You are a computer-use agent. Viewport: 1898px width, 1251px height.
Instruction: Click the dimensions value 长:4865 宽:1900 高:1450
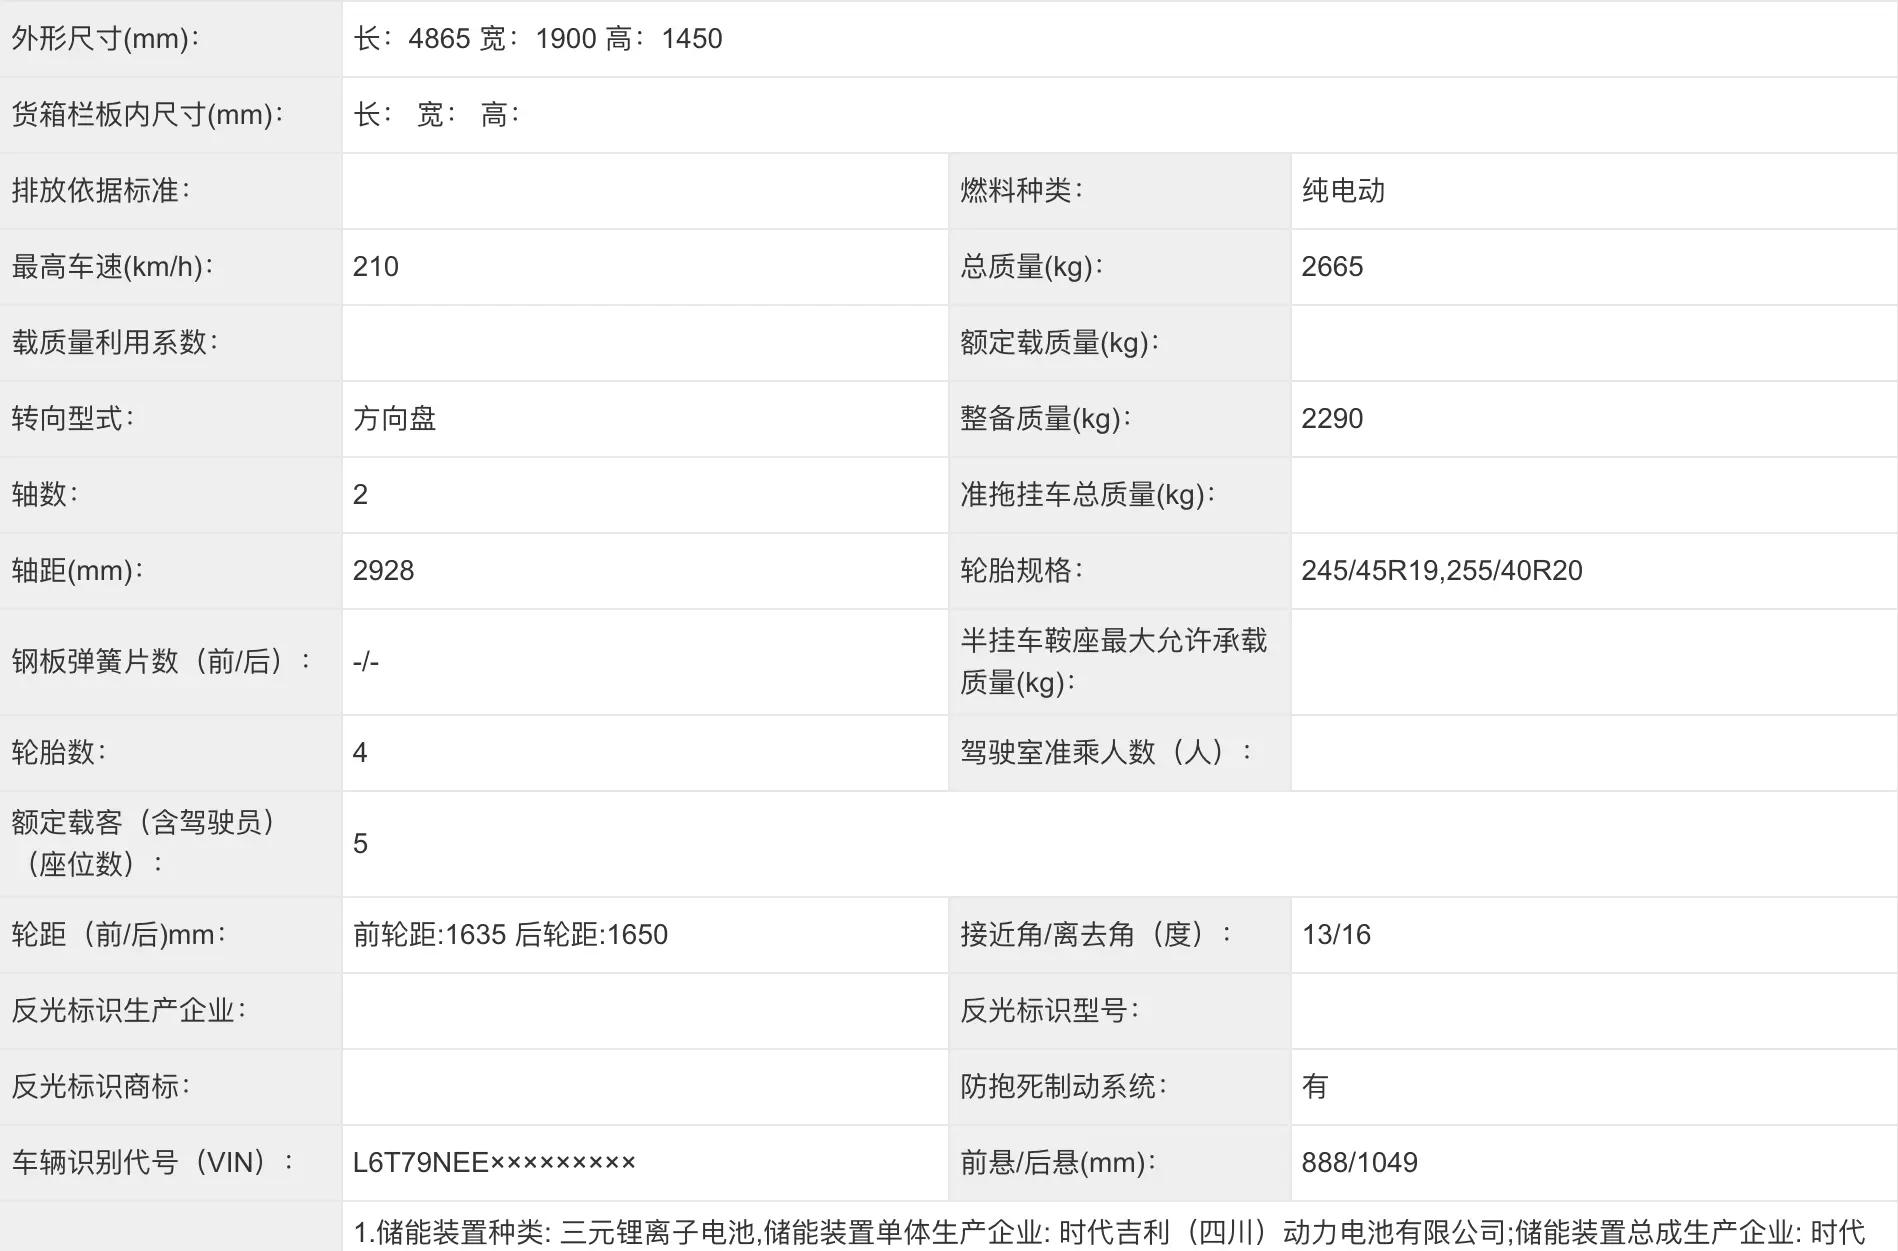(x=537, y=39)
